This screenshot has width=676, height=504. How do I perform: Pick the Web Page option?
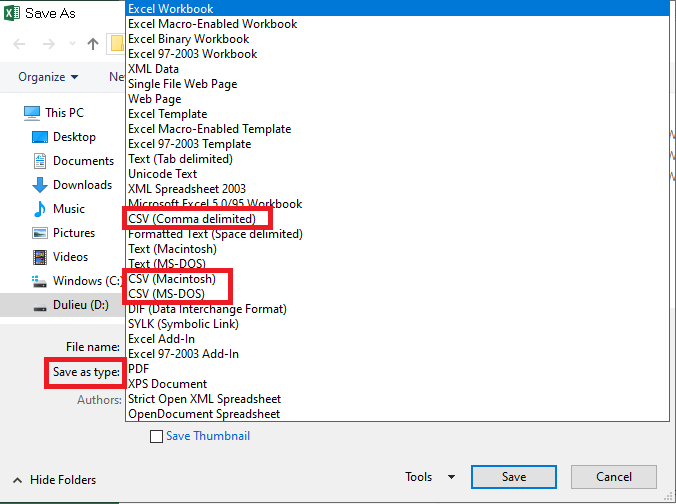[x=397, y=99]
